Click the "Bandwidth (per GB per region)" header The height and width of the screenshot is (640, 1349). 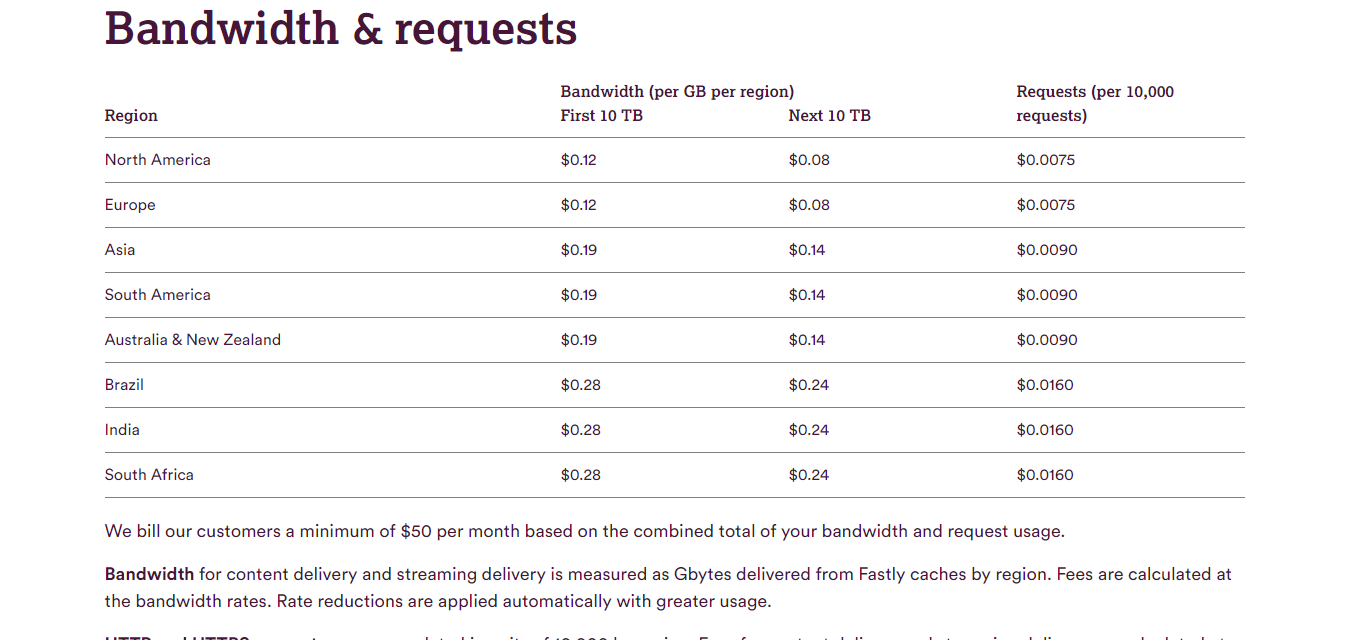tap(677, 92)
